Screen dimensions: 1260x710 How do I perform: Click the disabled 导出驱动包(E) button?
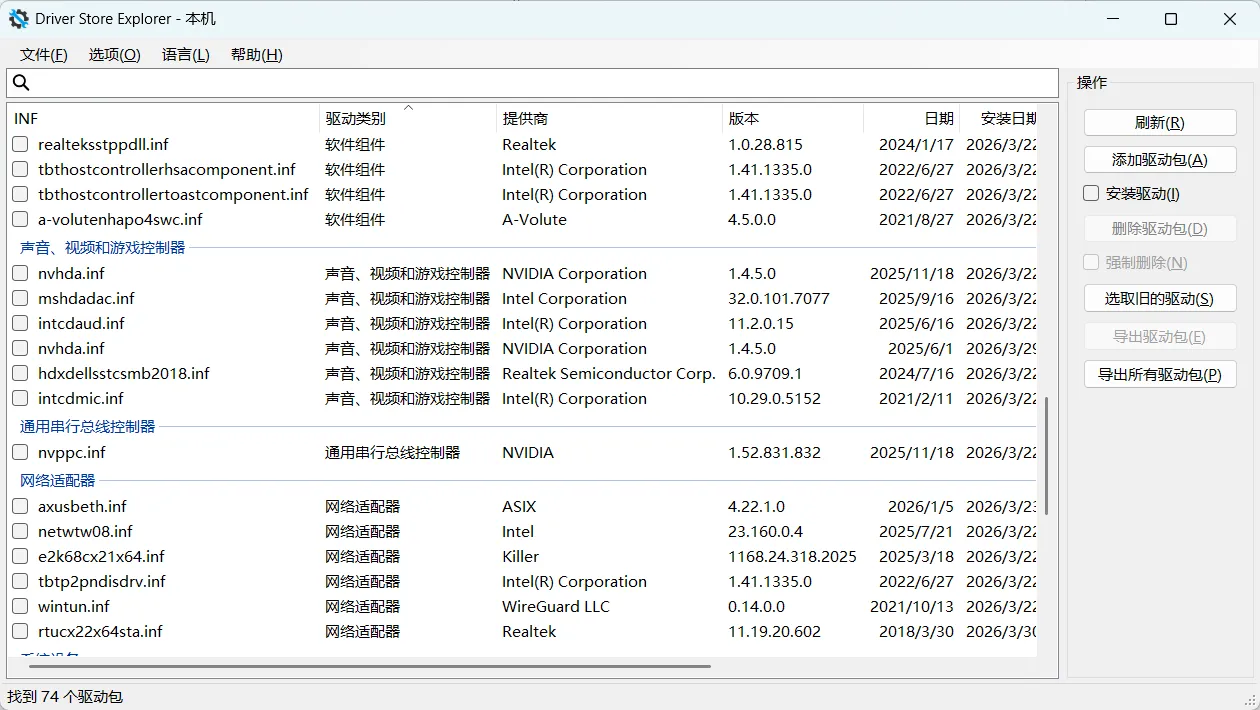pos(1160,337)
